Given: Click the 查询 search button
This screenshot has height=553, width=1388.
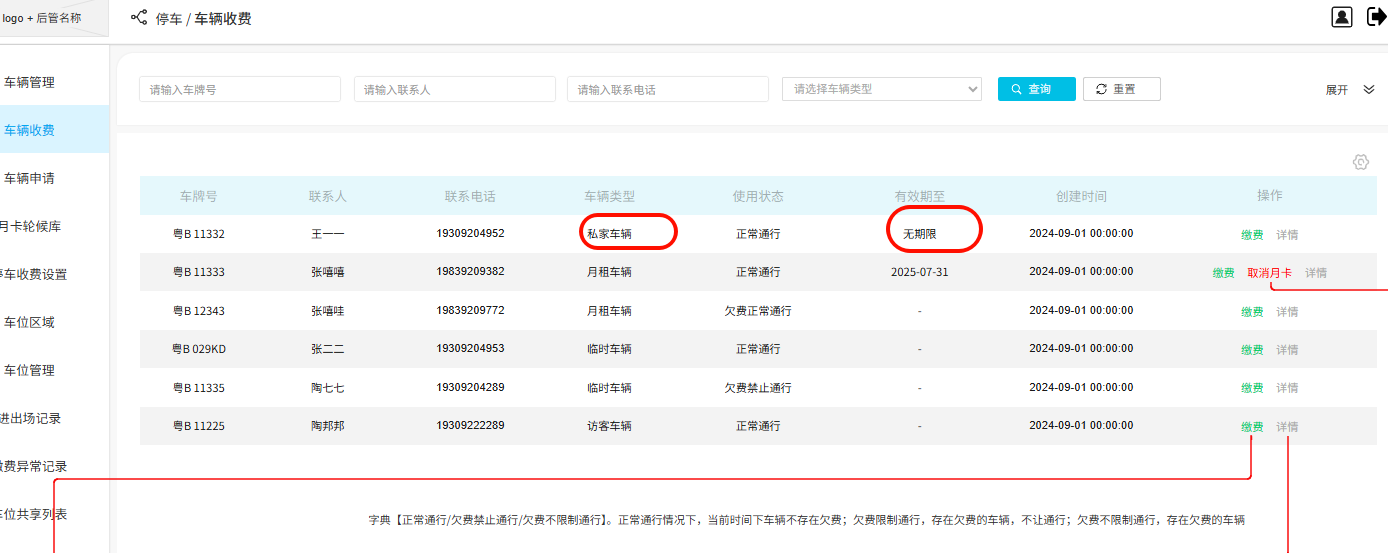Looking at the screenshot, I should tap(1036, 89).
